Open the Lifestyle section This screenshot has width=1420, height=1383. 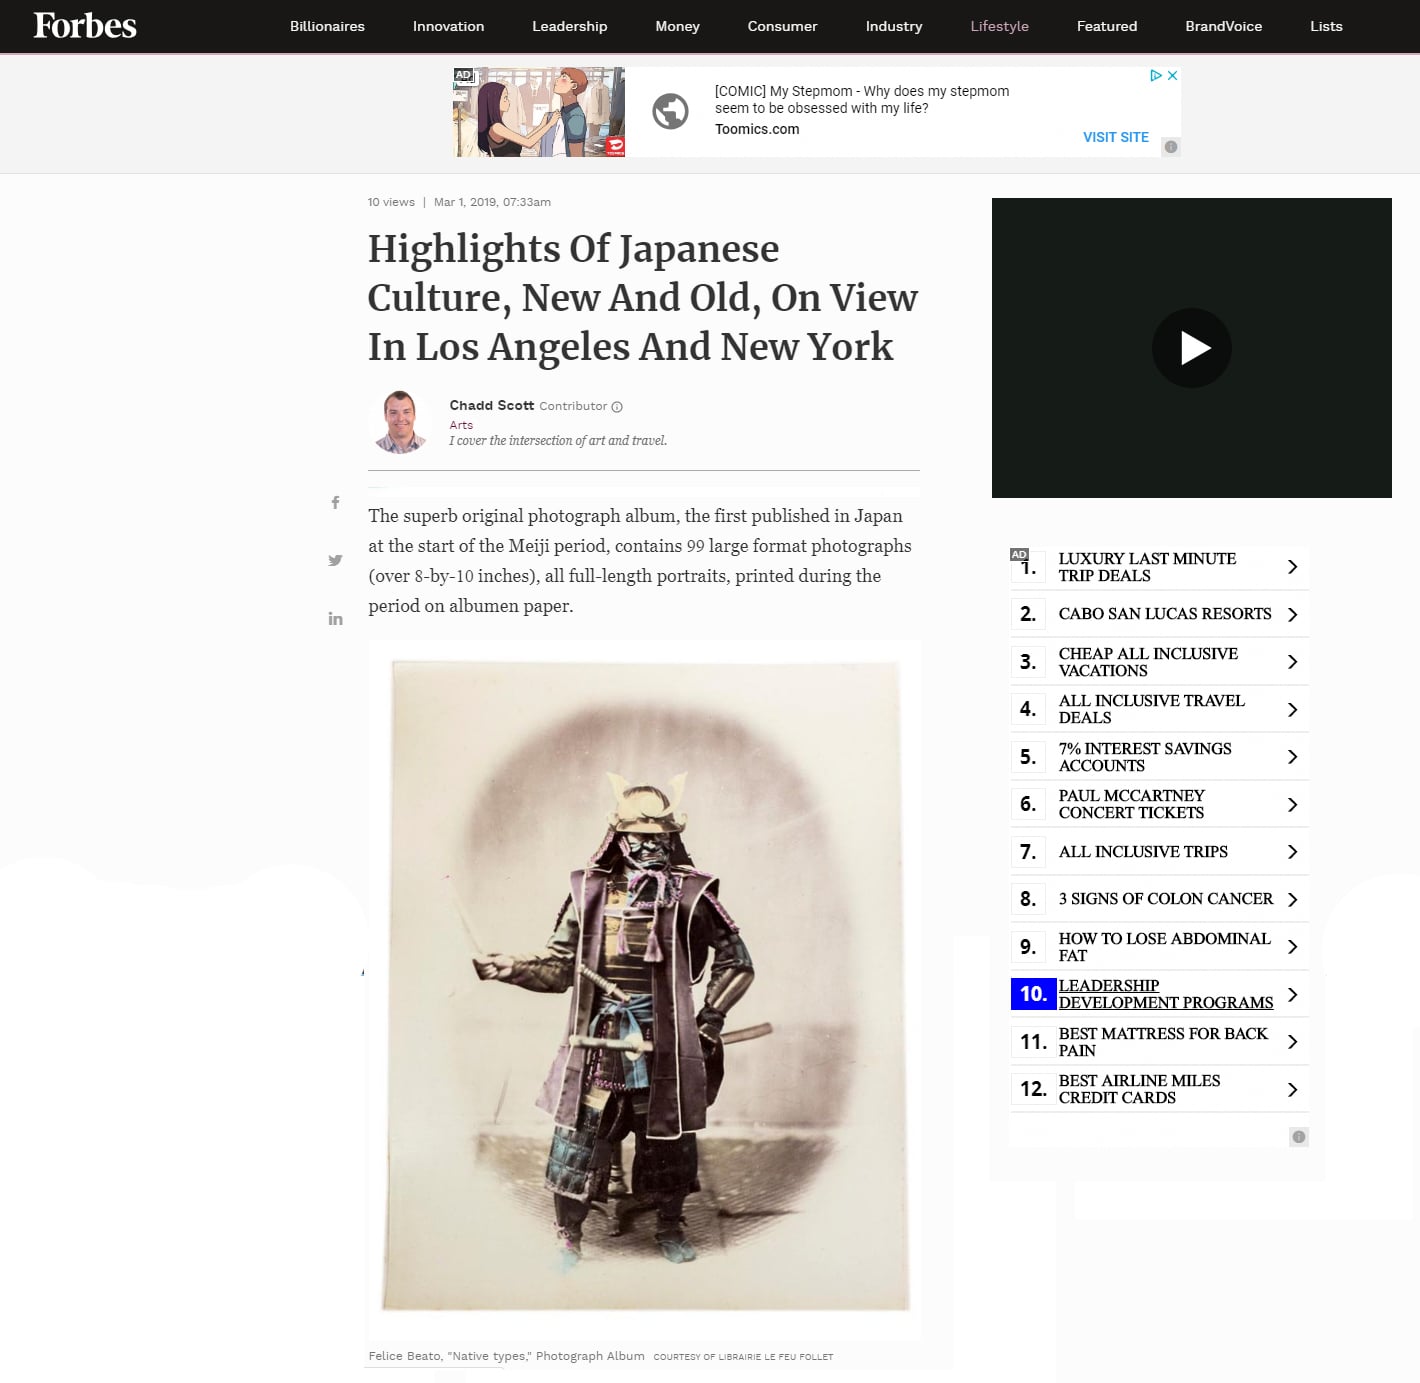pyautogui.click(x=999, y=26)
